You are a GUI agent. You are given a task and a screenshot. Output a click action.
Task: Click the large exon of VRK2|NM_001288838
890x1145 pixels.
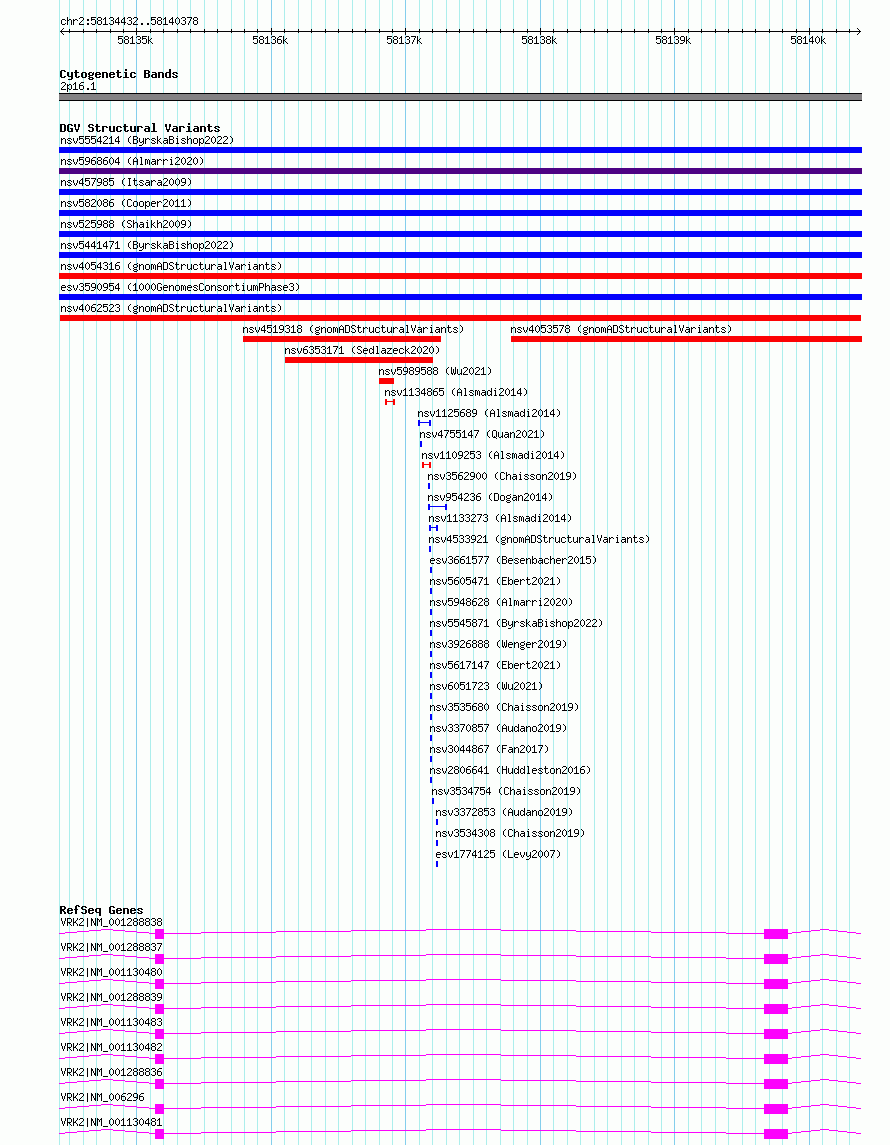coord(776,934)
